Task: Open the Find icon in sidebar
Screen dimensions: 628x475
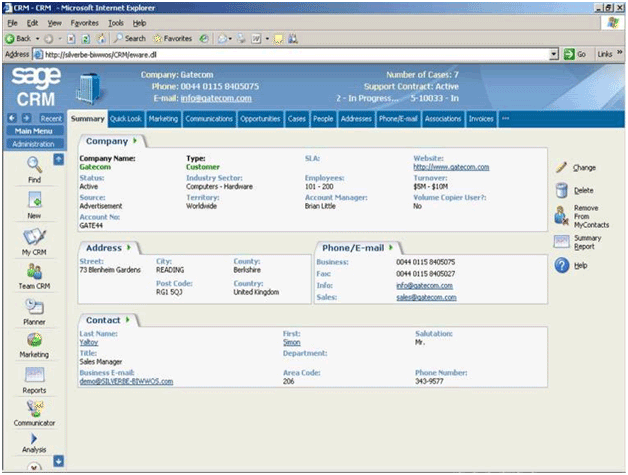Action: point(34,164)
